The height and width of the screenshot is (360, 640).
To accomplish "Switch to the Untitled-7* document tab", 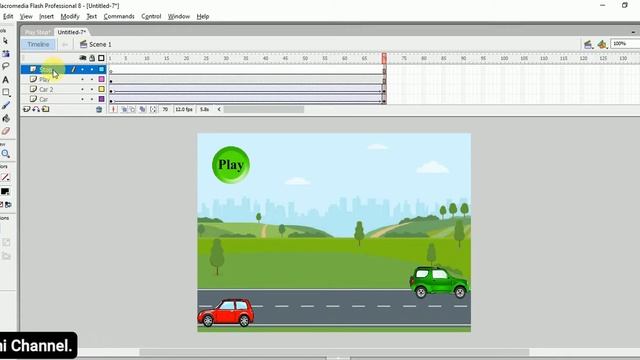I will (x=71, y=32).
